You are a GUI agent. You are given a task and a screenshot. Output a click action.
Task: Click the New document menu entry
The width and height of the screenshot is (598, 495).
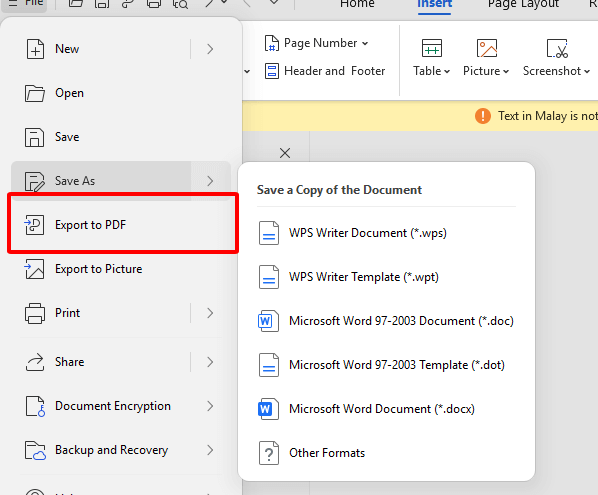(101, 49)
